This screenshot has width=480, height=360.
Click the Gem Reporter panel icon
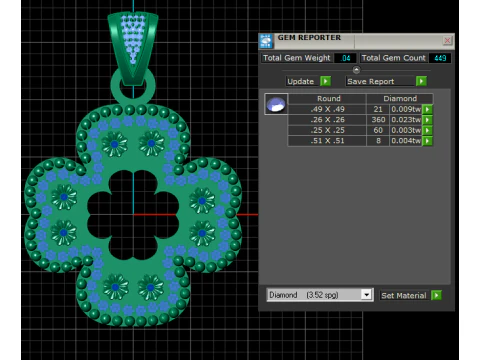pos(266,41)
